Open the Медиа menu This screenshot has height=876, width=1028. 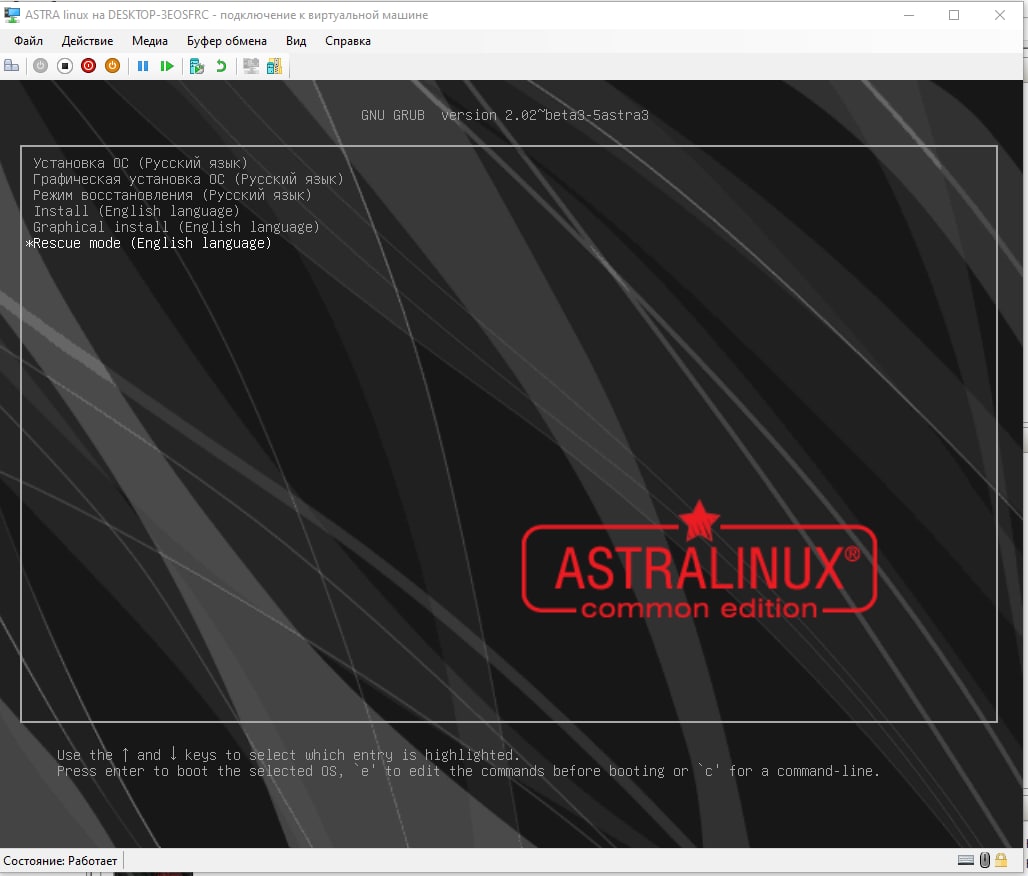click(x=149, y=41)
